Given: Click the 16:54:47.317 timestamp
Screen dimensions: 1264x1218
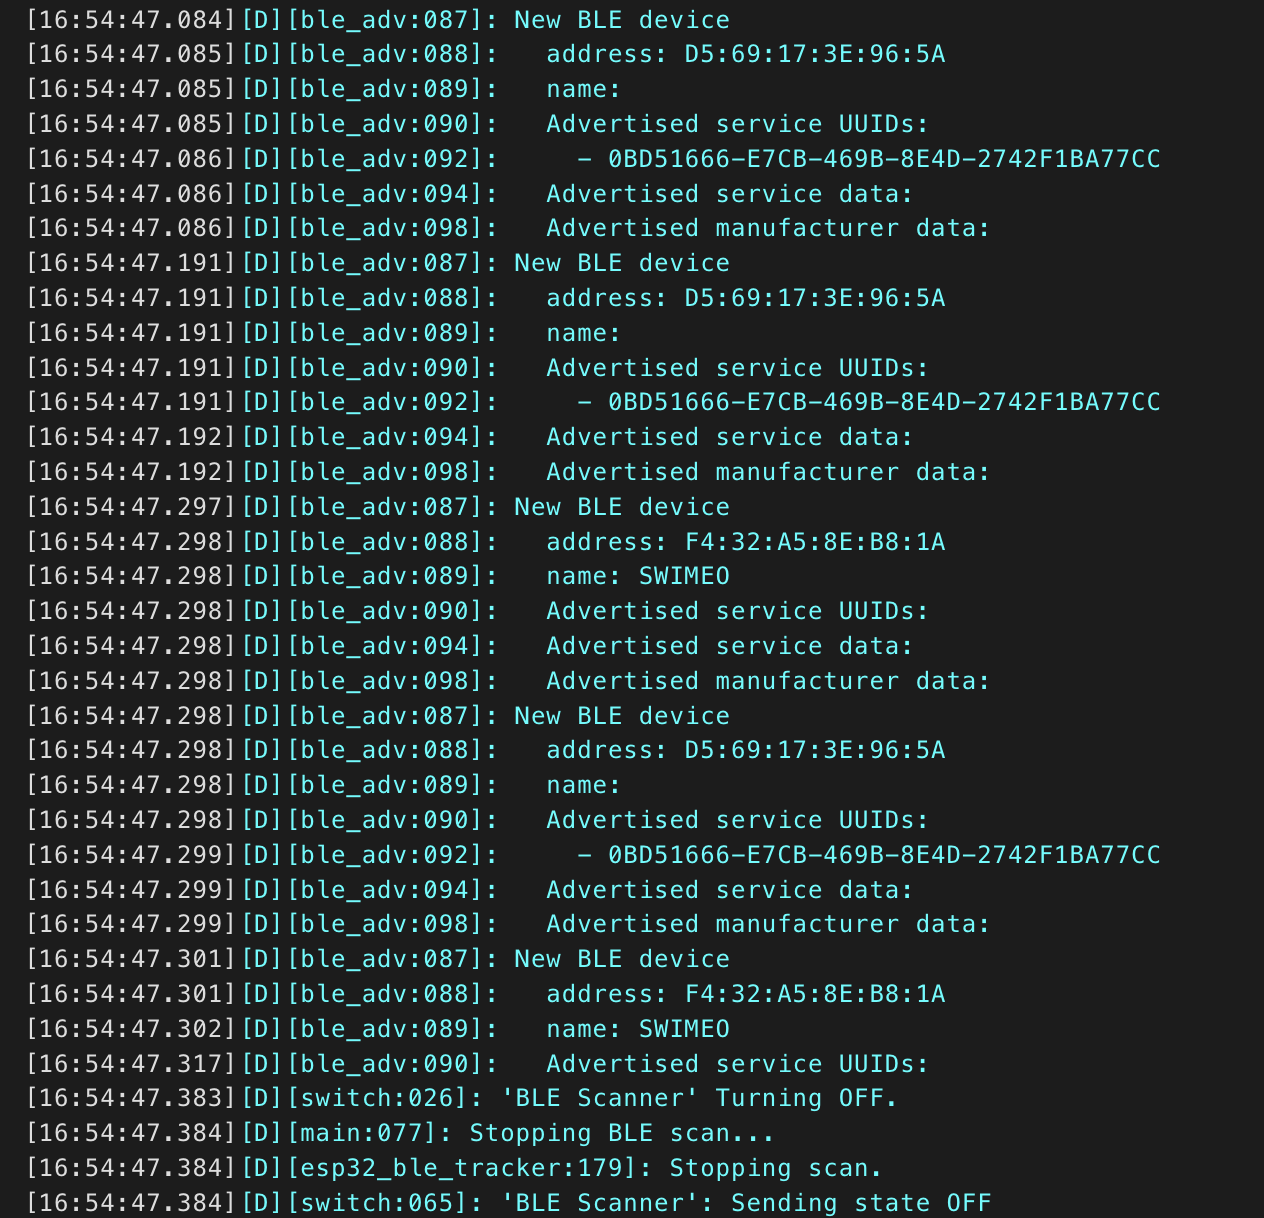Looking at the screenshot, I should [131, 1064].
